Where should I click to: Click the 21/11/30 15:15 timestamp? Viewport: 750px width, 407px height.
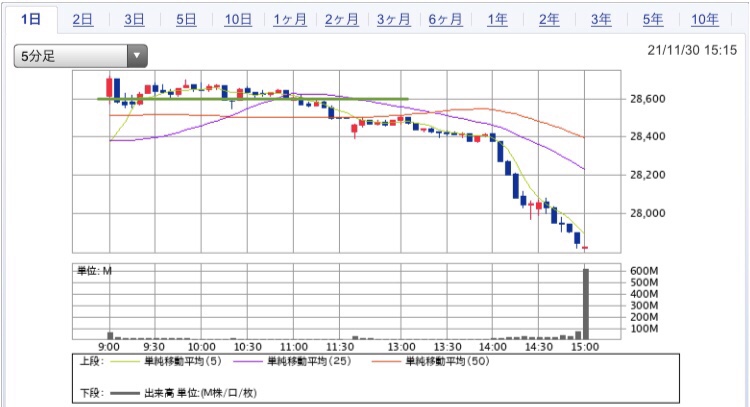(692, 50)
